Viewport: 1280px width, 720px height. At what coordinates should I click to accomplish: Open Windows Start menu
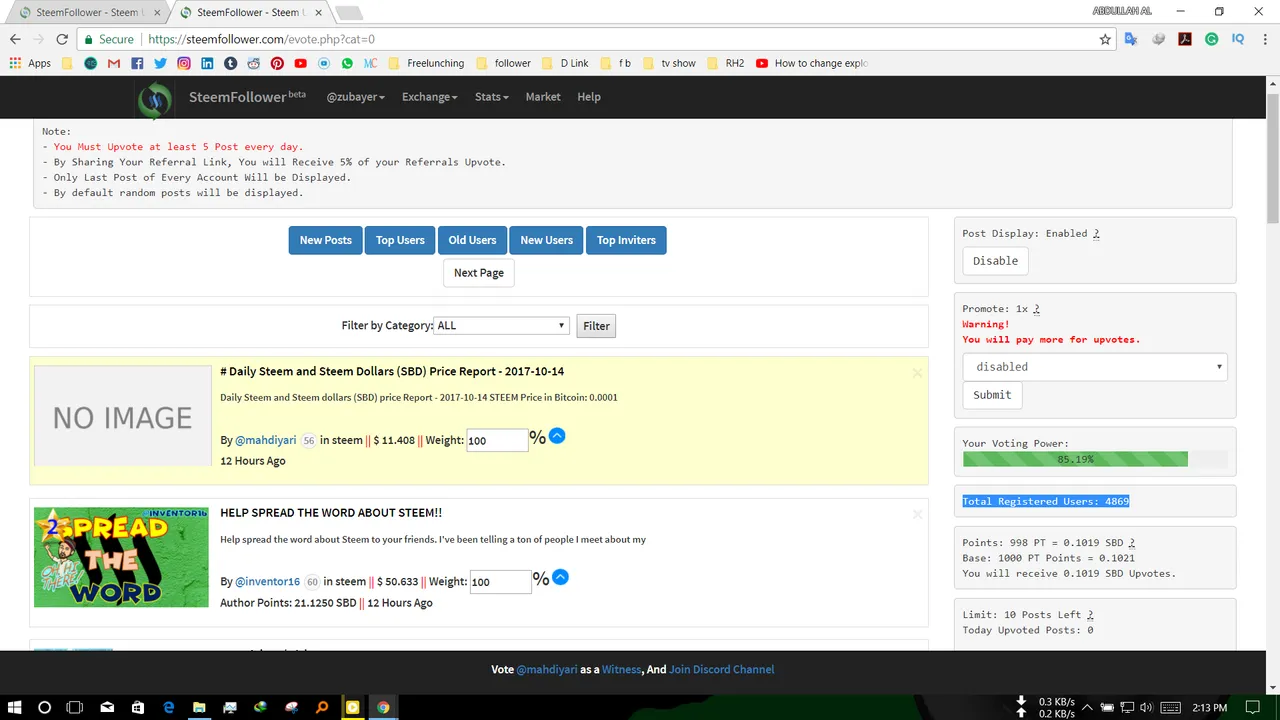click(x=15, y=707)
